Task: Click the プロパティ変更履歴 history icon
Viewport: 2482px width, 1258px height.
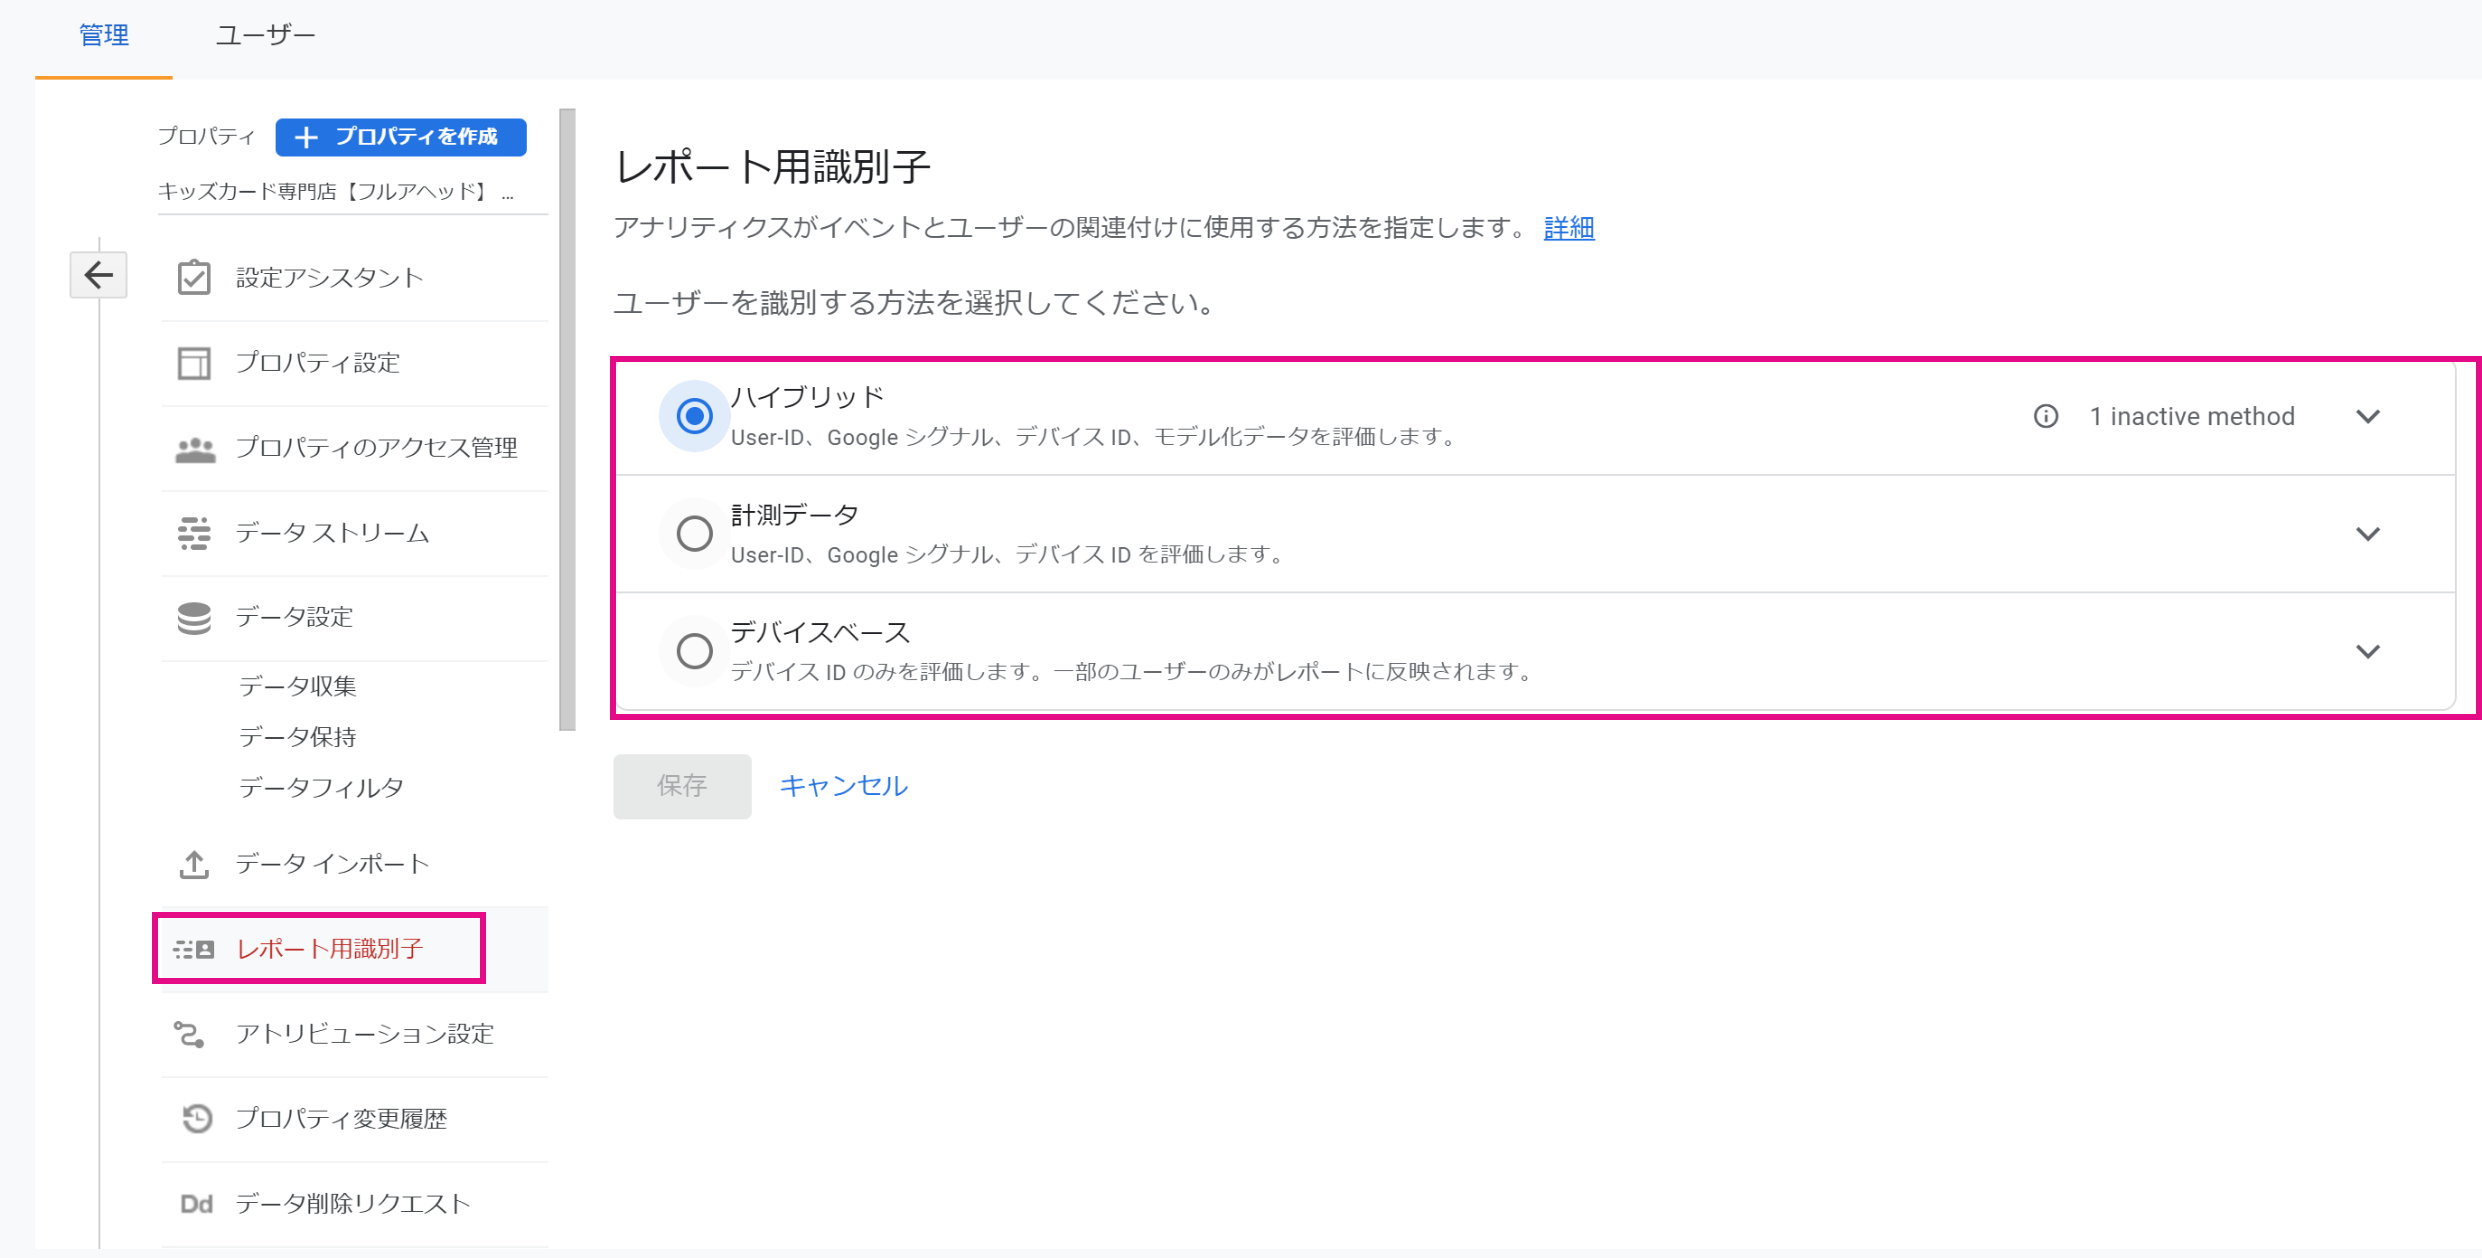Action: click(x=196, y=1118)
